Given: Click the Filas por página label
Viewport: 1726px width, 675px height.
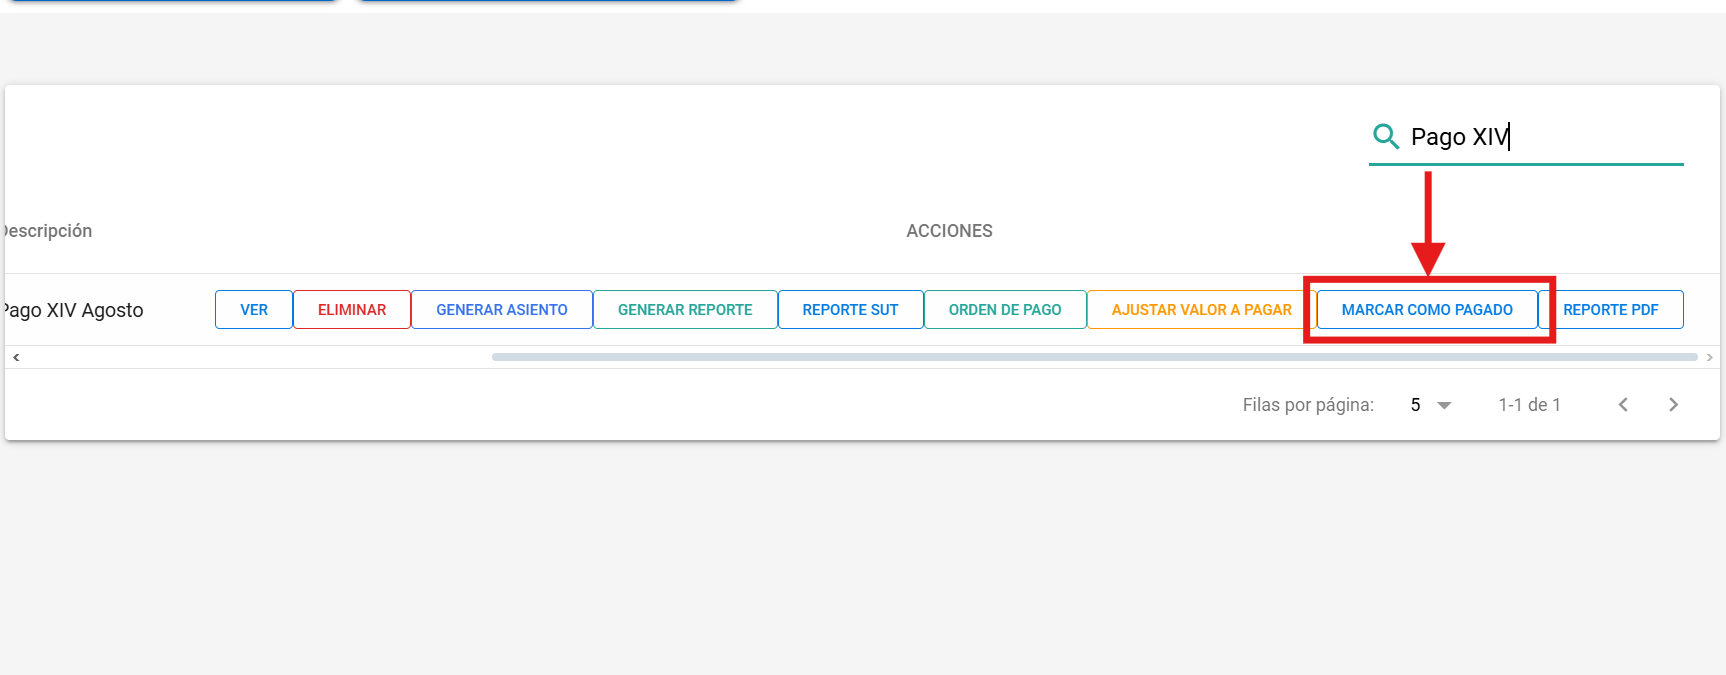Looking at the screenshot, I should pos(1308,405).
